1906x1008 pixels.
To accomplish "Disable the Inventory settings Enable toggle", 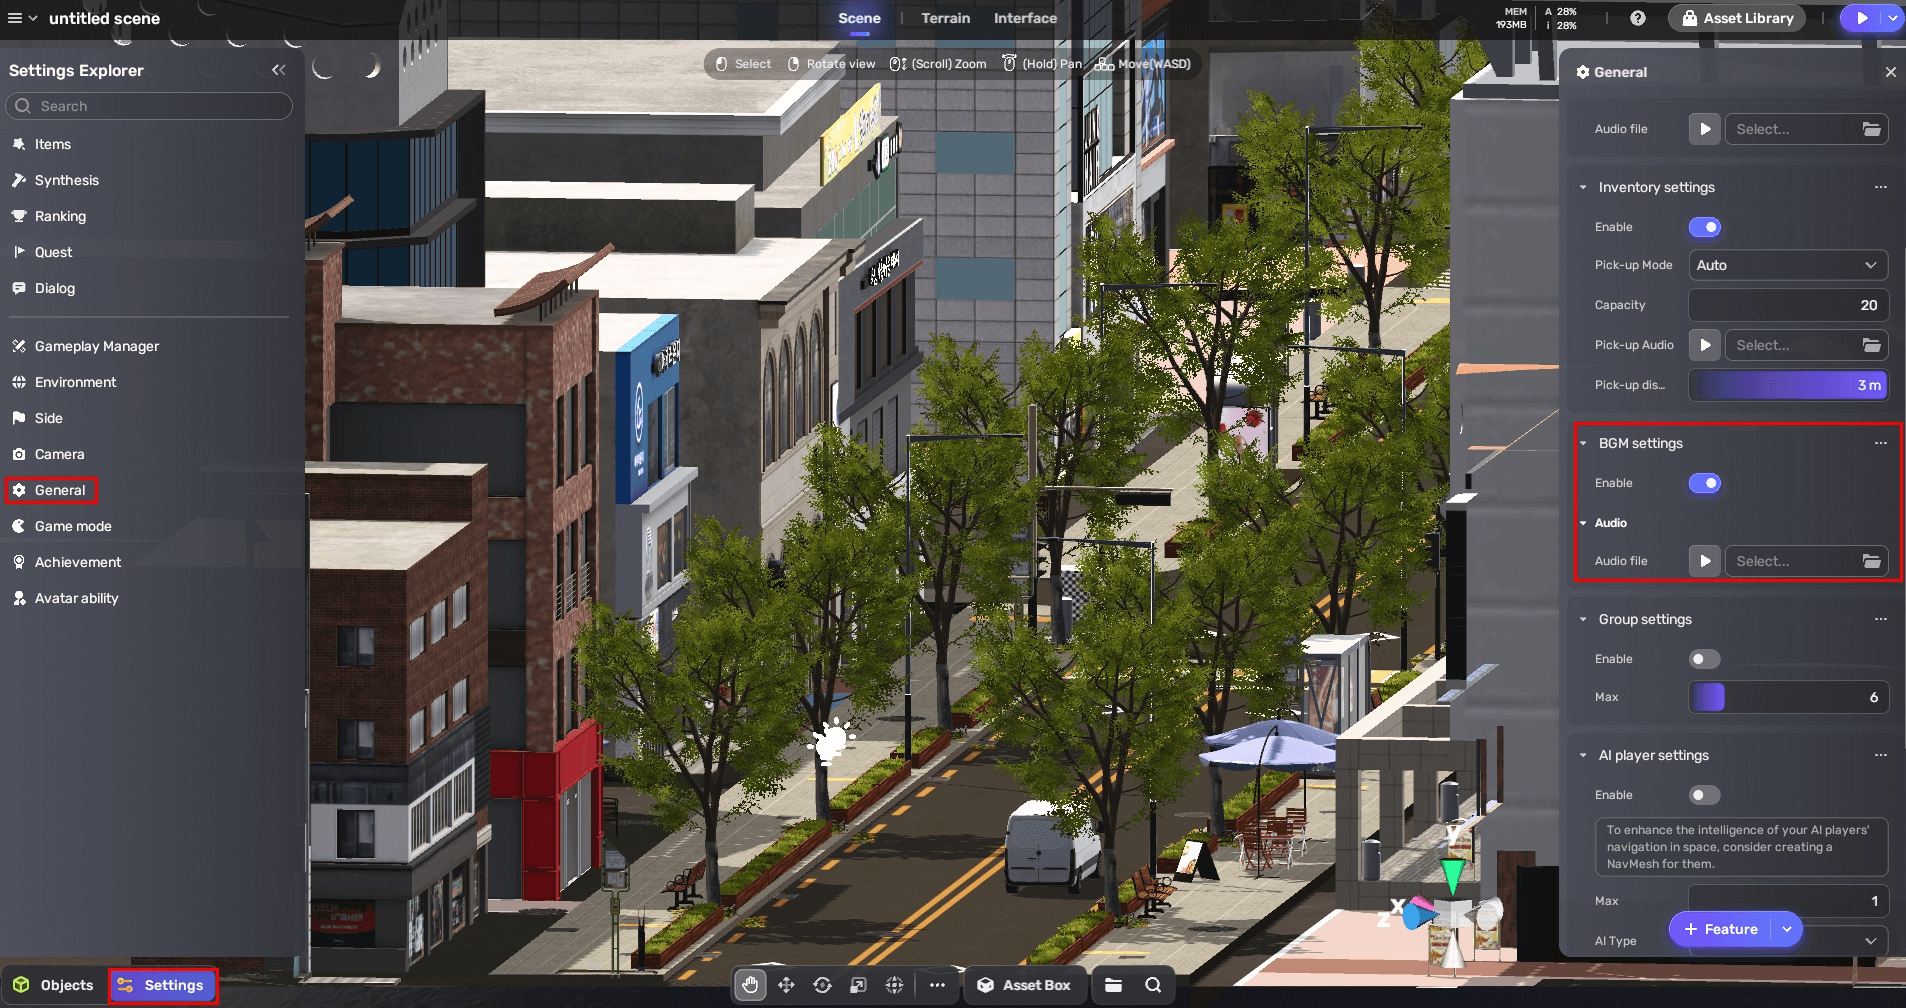I will tap(1705, 227).
